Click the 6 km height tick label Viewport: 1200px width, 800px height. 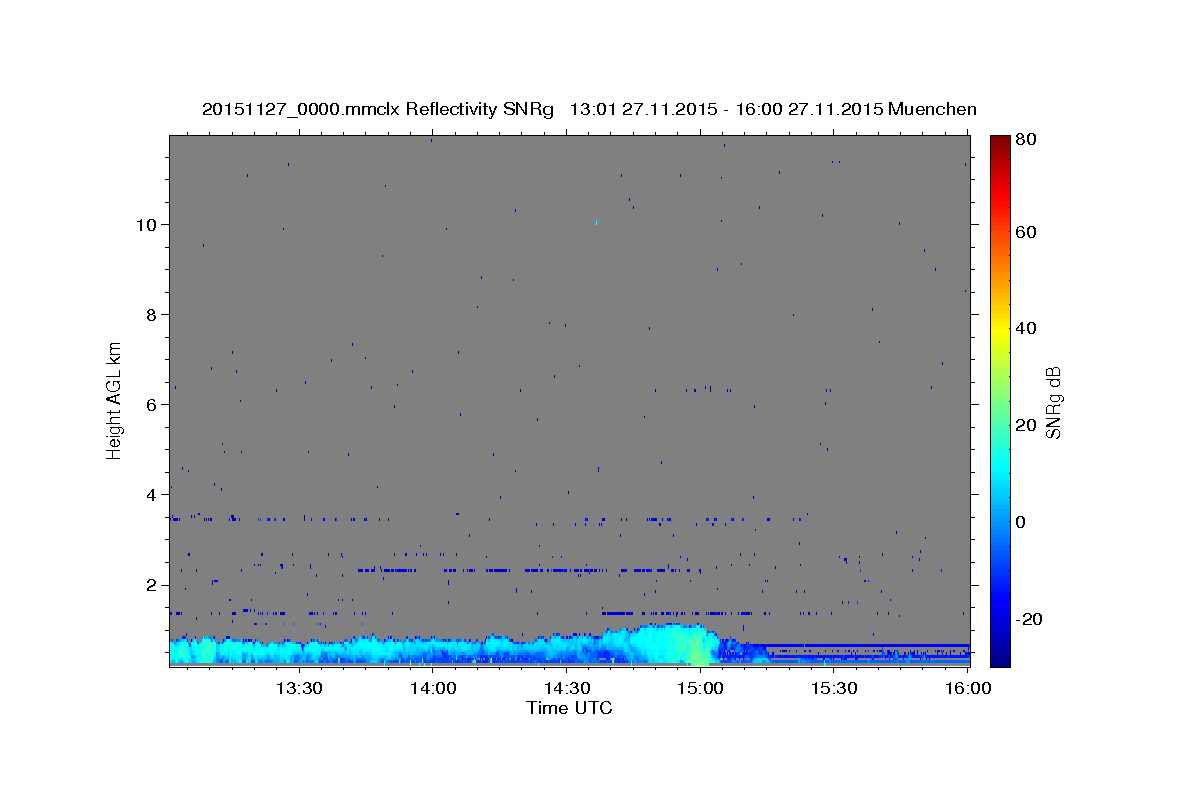(154, 404)
